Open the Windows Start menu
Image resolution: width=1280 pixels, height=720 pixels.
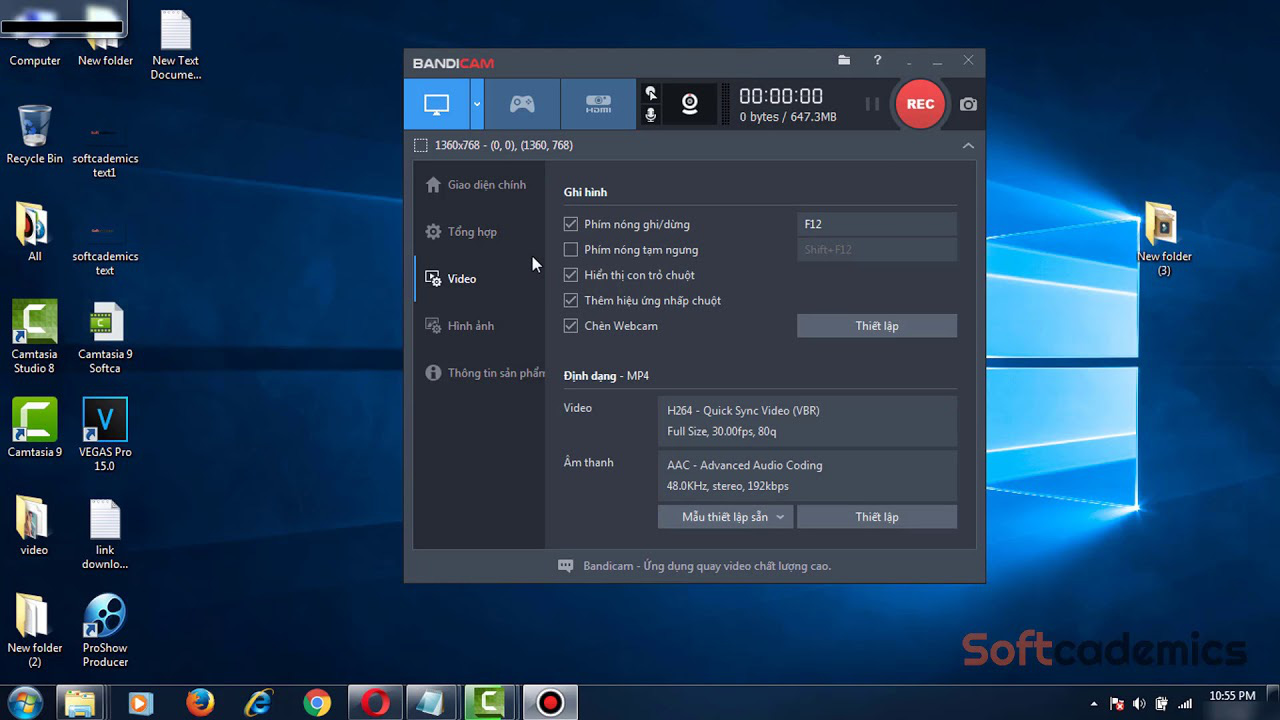click(24, 703)
